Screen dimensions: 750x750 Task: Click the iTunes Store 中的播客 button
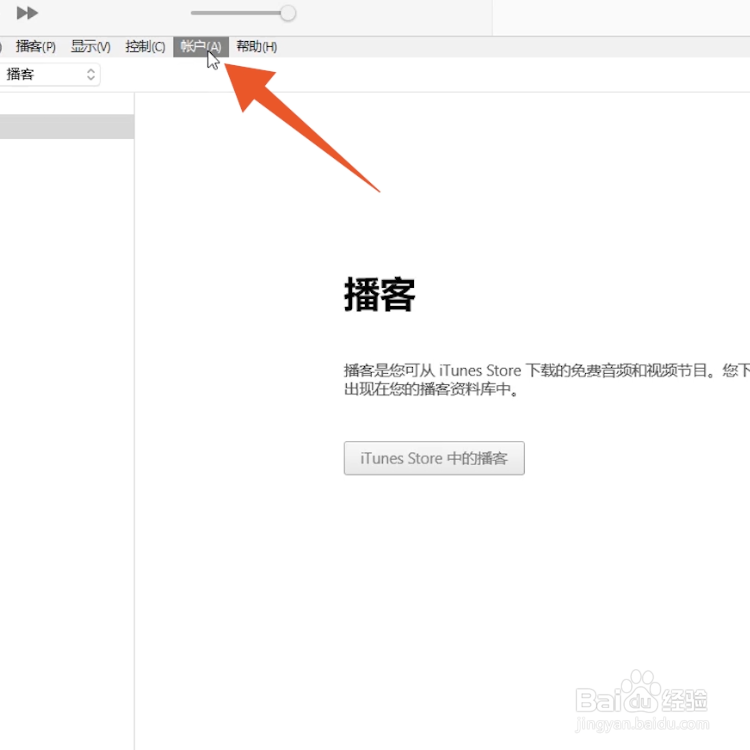pos(434,458)
